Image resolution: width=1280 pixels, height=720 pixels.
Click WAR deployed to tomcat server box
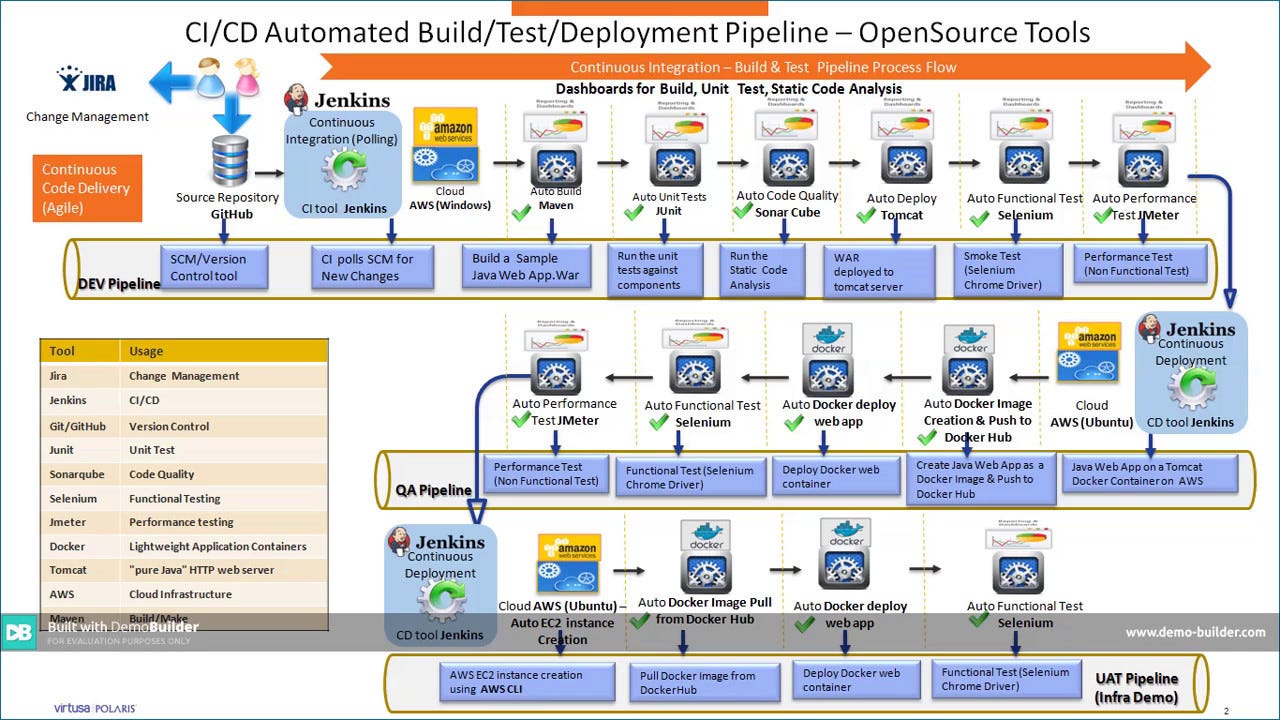(x=878, y=272)
